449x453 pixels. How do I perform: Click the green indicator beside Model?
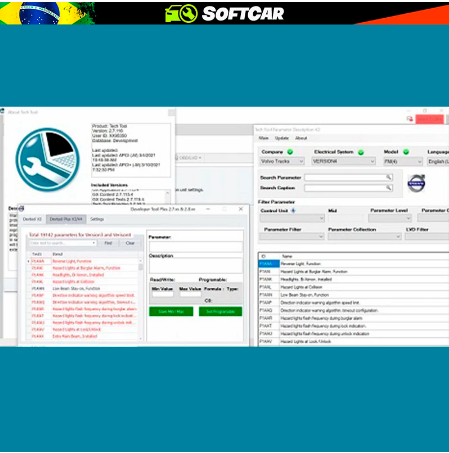coord(406,152)
